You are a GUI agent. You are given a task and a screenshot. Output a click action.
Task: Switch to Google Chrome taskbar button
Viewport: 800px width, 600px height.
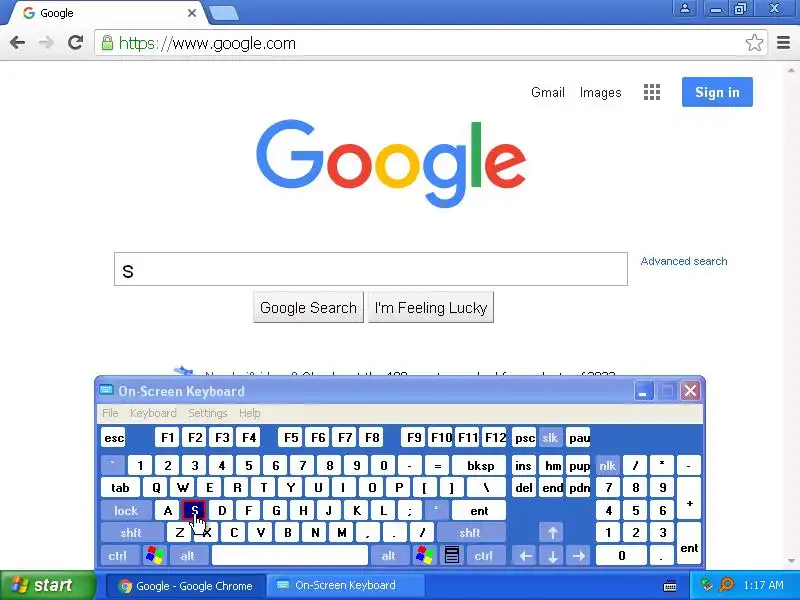coord(186,586)
